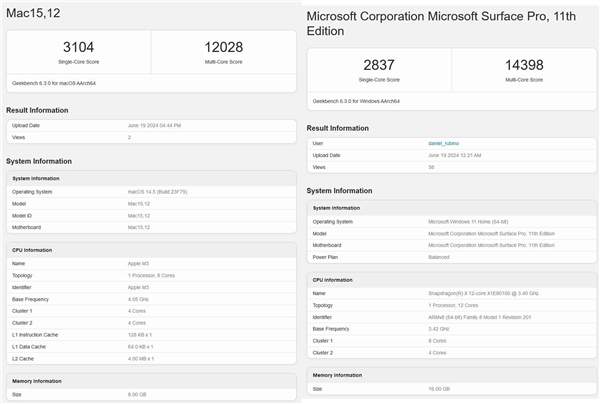
Task: Click the 2837 single-core score
Action: 379,65
